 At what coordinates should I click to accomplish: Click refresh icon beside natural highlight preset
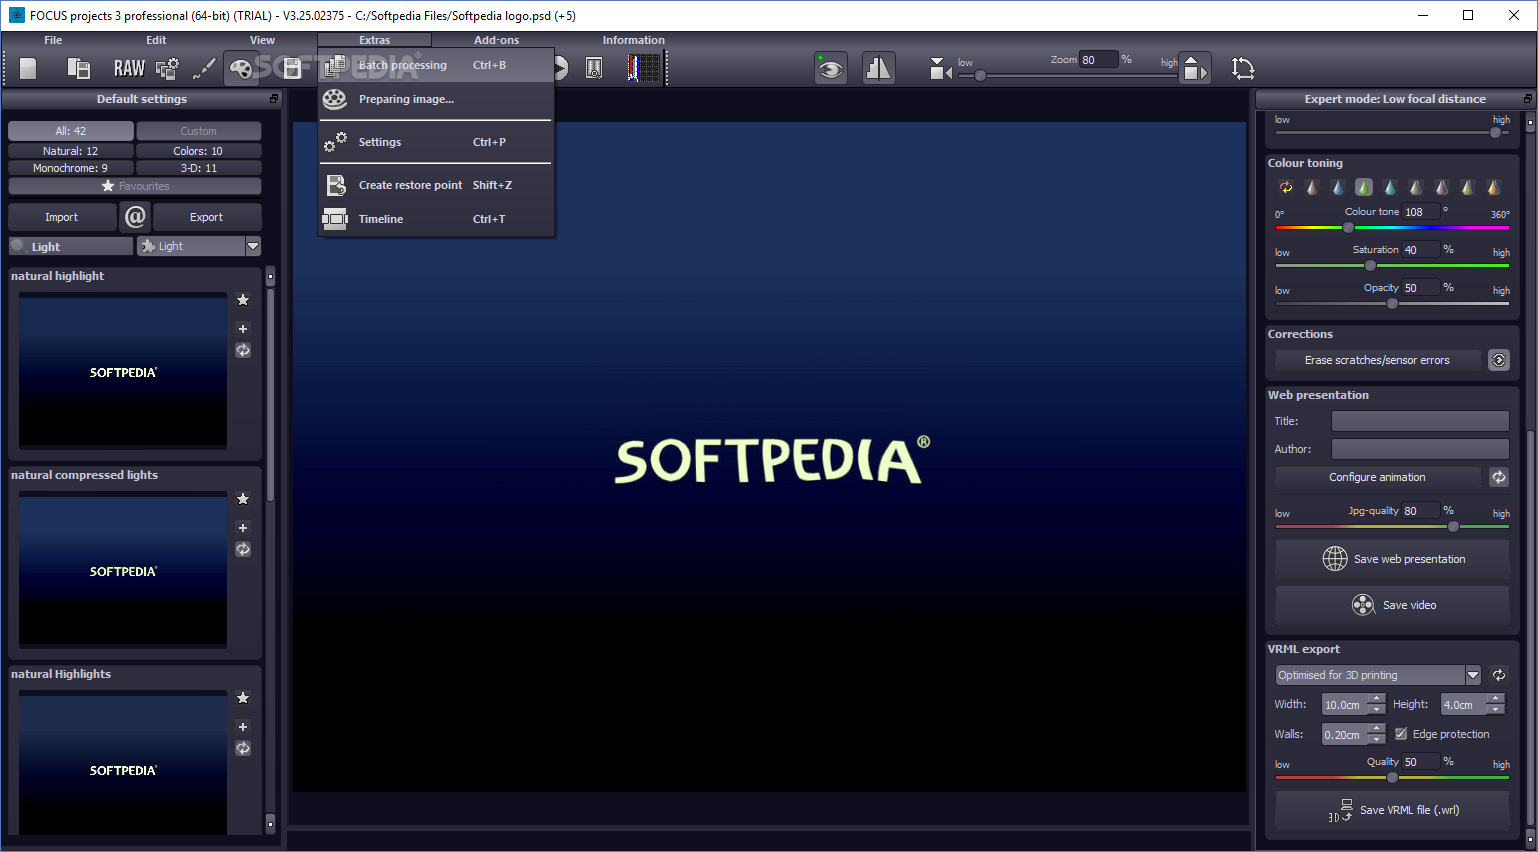tap(243, 350)
